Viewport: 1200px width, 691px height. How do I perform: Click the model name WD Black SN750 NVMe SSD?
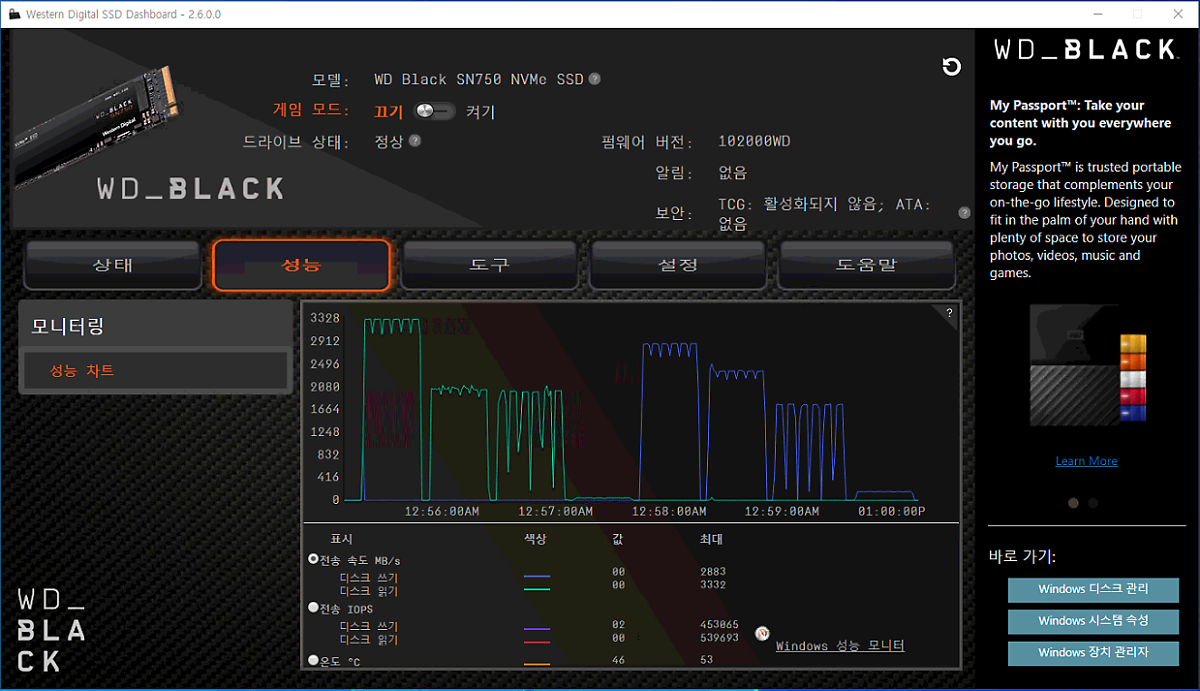pyautogui.click(x=479, y=79)
